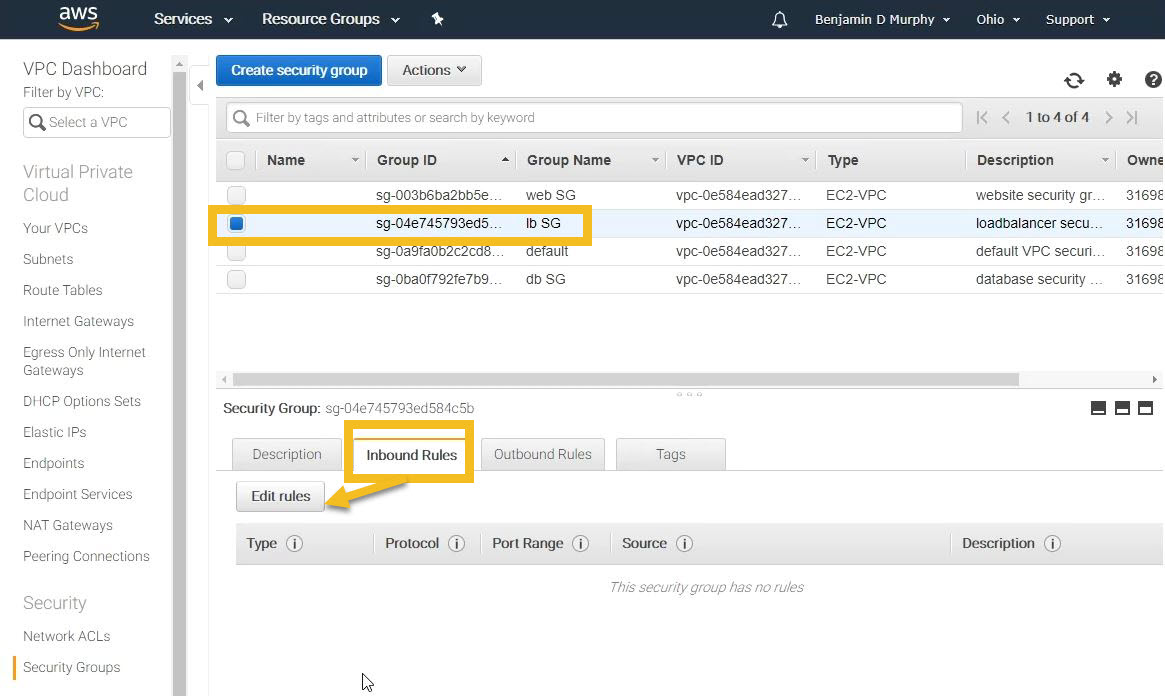This screenshot has width=1165, height=696.
Task: Click website security group description cell
Action: click(1040, 195)
